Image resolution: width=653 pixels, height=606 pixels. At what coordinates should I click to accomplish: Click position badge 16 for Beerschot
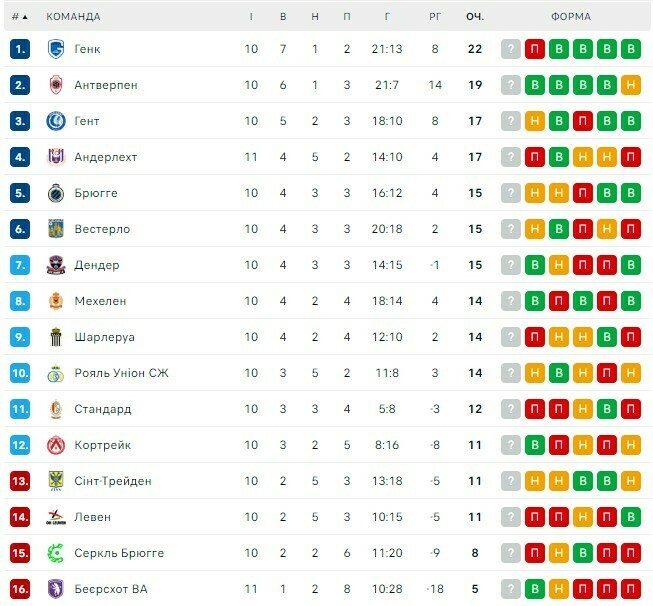click(20, 589)
